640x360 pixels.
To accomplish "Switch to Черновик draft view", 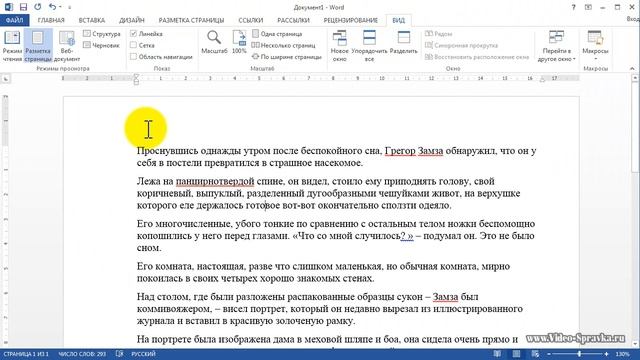I will (x=102, y=45).
